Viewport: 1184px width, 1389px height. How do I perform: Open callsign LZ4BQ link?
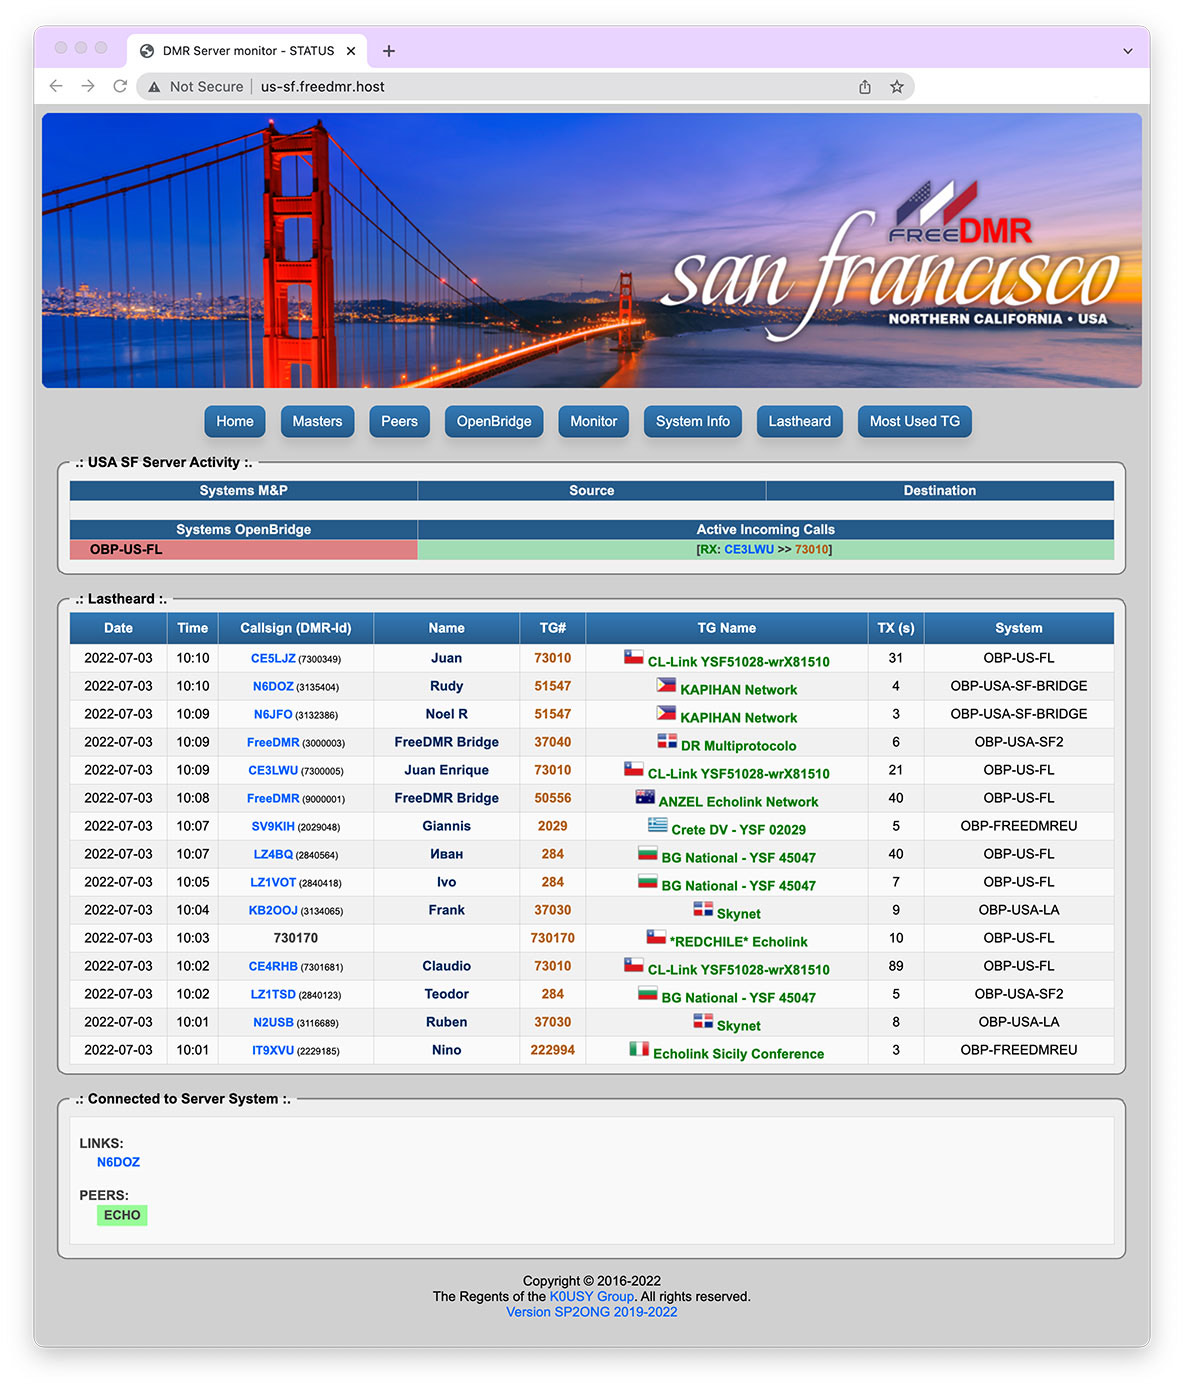[273, 854]
